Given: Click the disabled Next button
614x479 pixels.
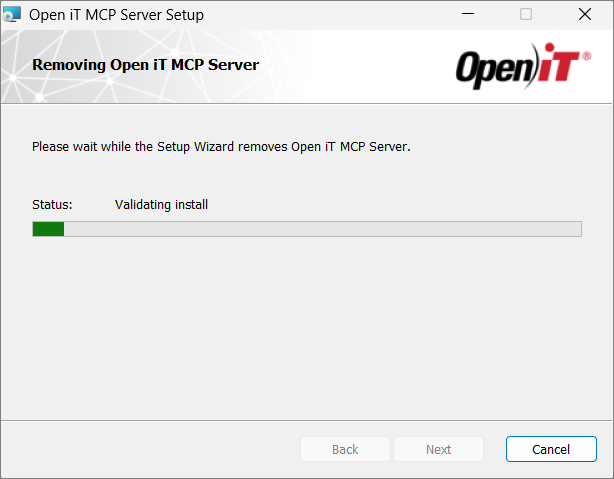Looking at the screenshot, I should pyautogui.click(x=438, y=449).
